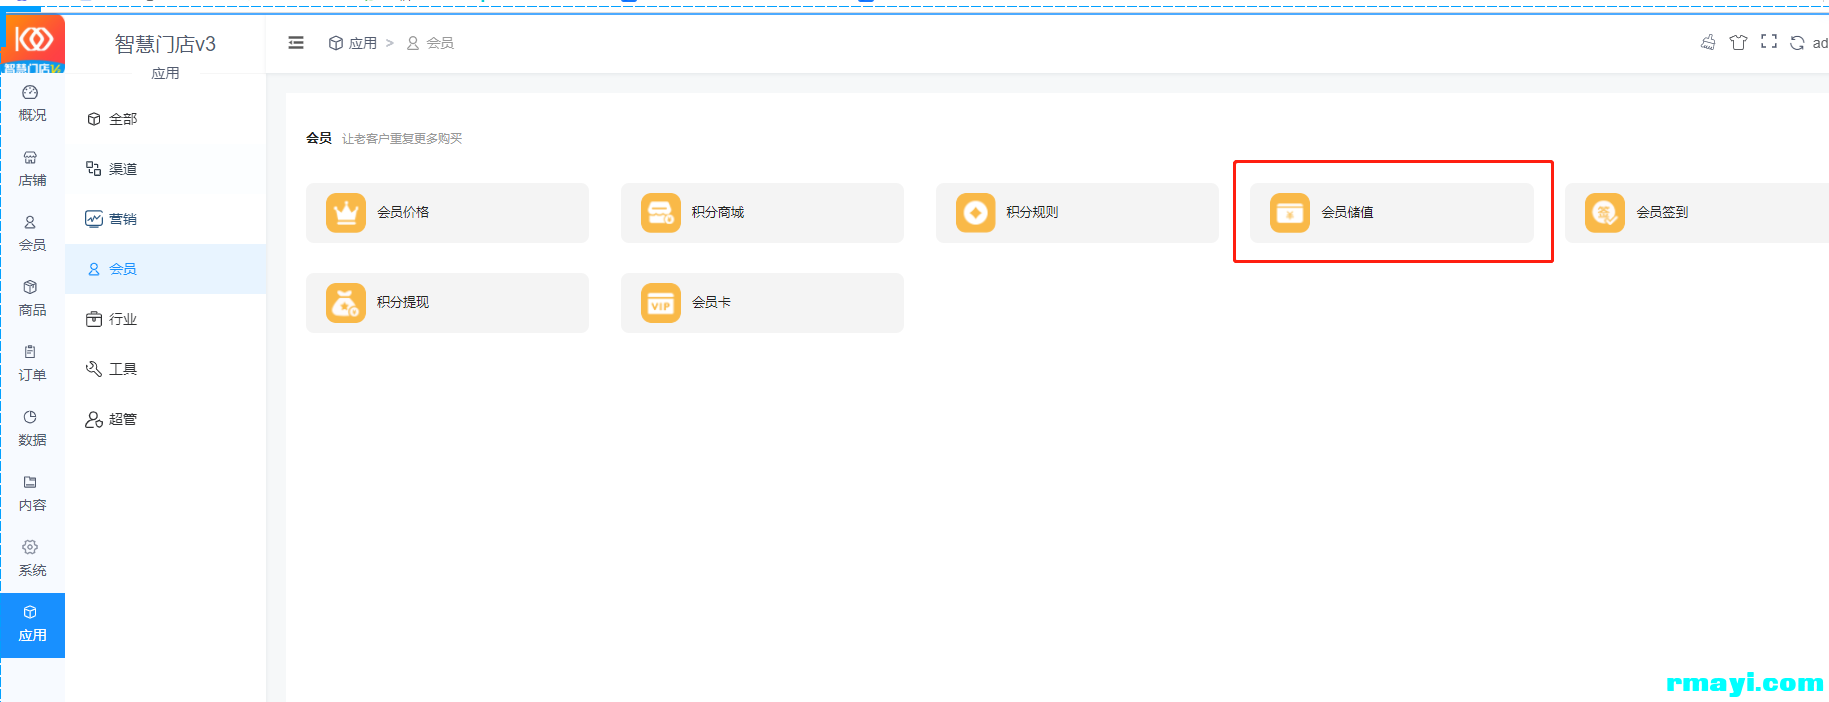Click the 应用 breadcrumb link
1829x702 pixels.
353,43
